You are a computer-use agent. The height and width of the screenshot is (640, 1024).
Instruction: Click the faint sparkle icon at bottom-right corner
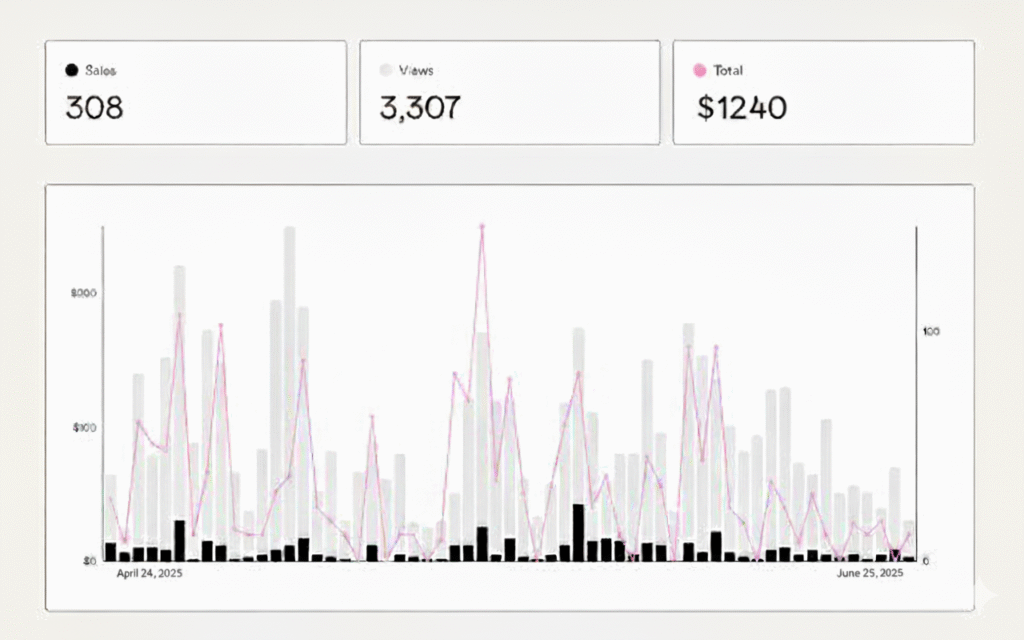point(984,594)
